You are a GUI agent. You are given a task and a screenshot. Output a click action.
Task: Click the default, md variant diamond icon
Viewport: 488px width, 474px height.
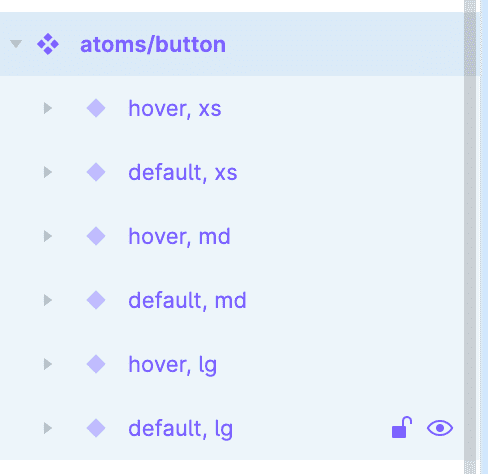[96, 300]
